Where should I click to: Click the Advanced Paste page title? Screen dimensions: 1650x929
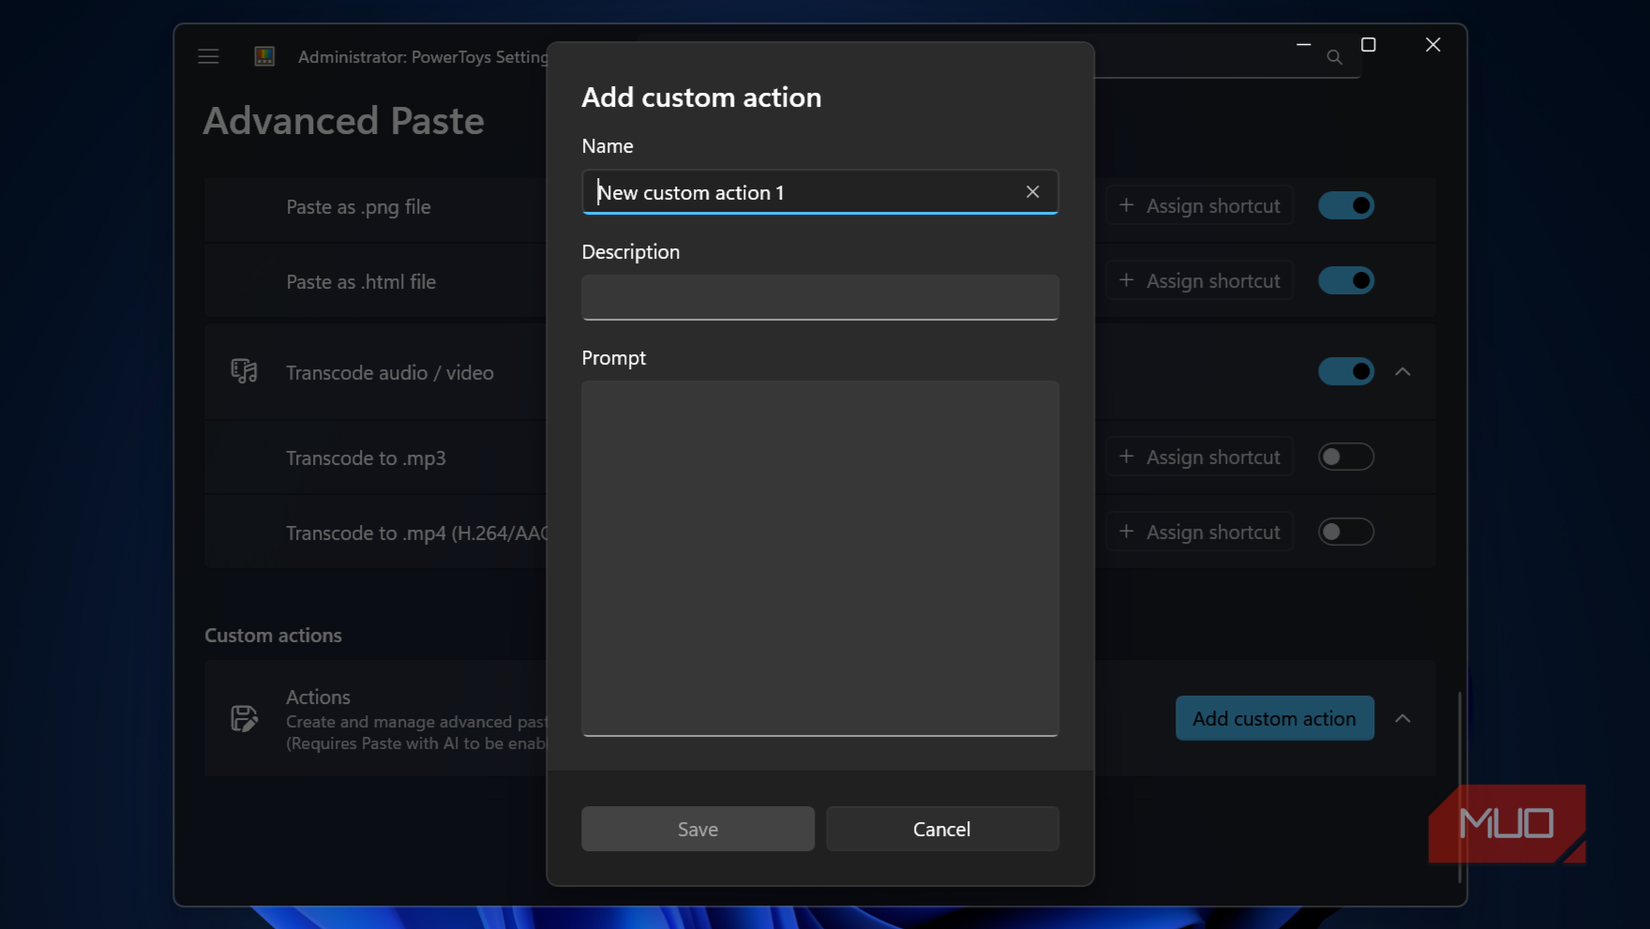344,121
